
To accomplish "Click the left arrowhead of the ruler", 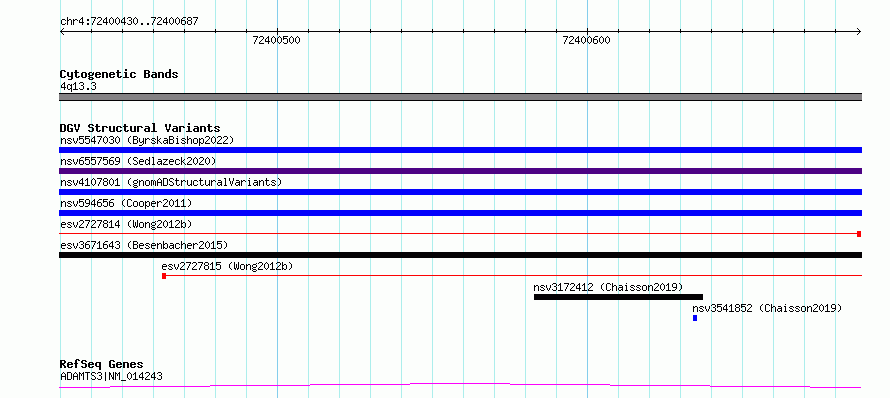I will 62,32.
